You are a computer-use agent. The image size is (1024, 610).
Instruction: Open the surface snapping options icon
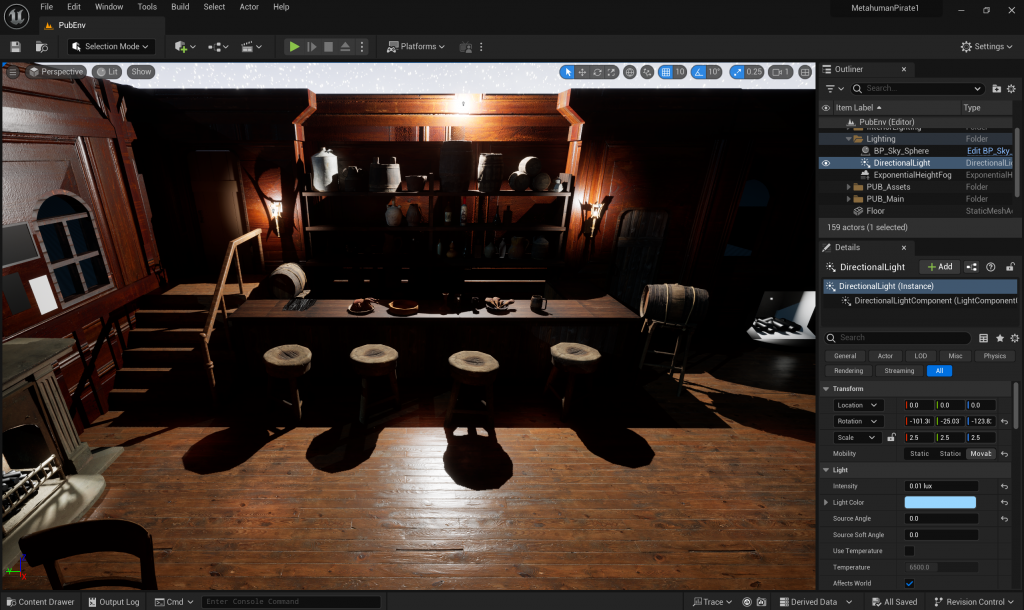click(x=647, y=72)
